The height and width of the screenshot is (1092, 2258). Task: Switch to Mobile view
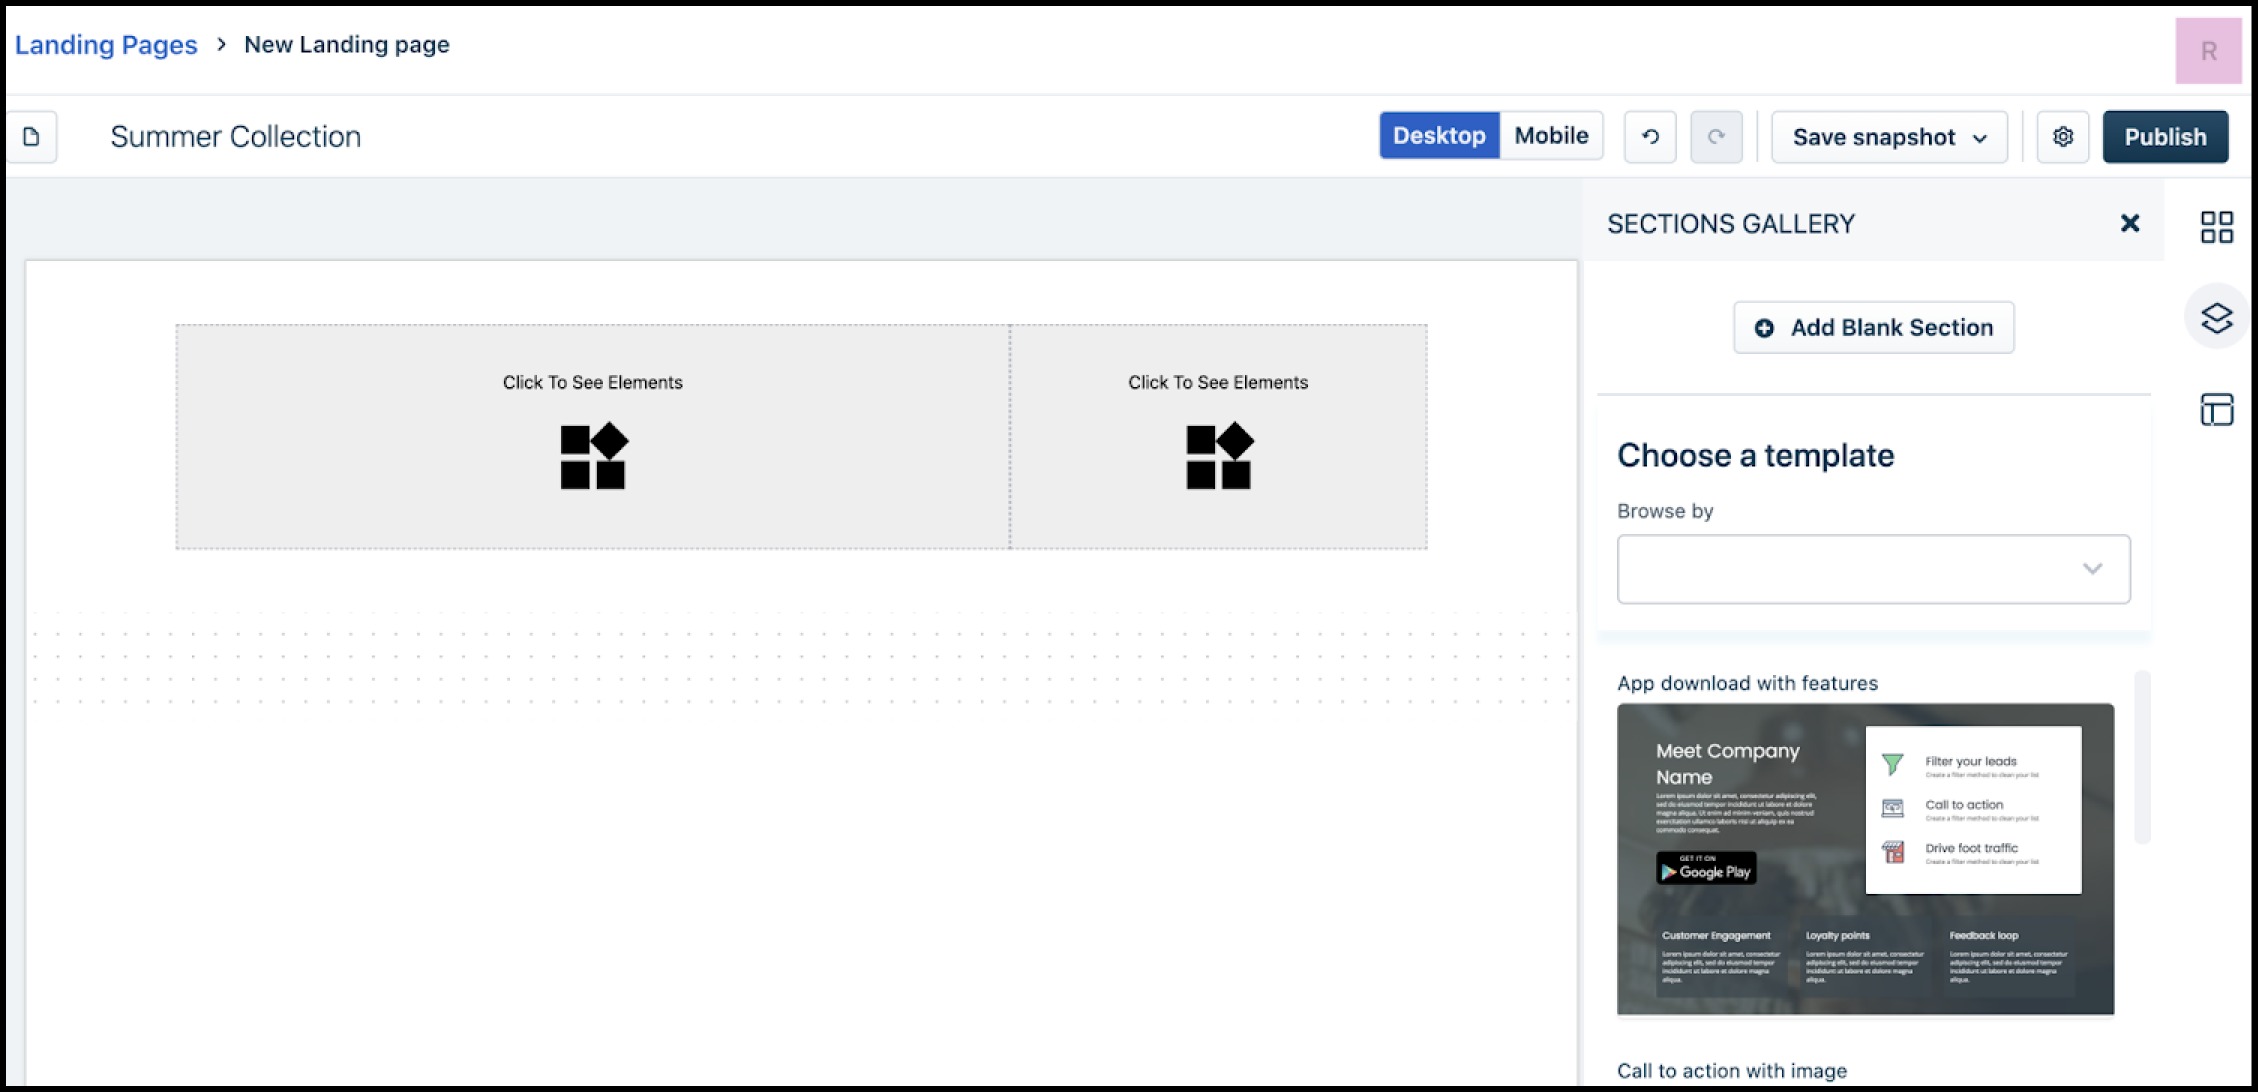[1551, 136]
